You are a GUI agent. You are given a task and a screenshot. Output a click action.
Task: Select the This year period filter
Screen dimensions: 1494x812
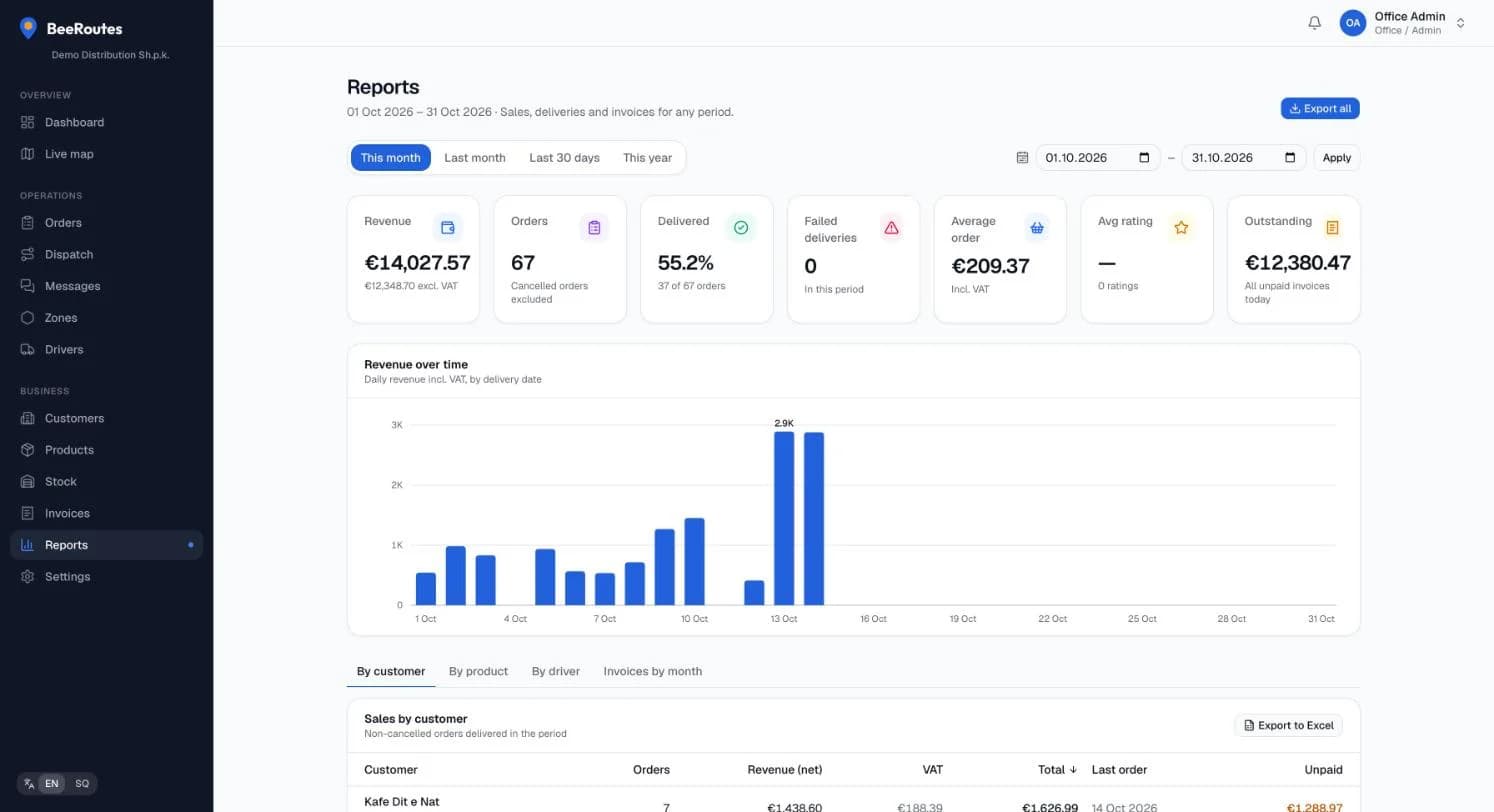(647, 158)
